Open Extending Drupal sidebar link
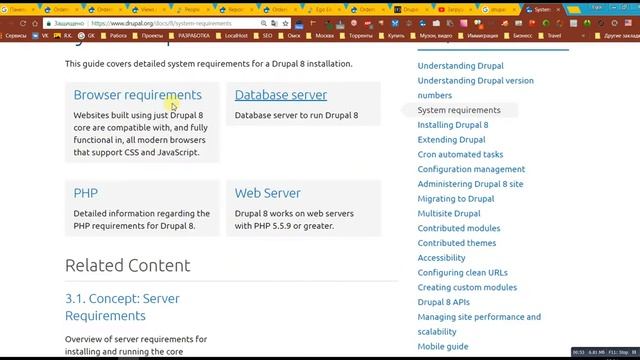 (x=451, y=140)
